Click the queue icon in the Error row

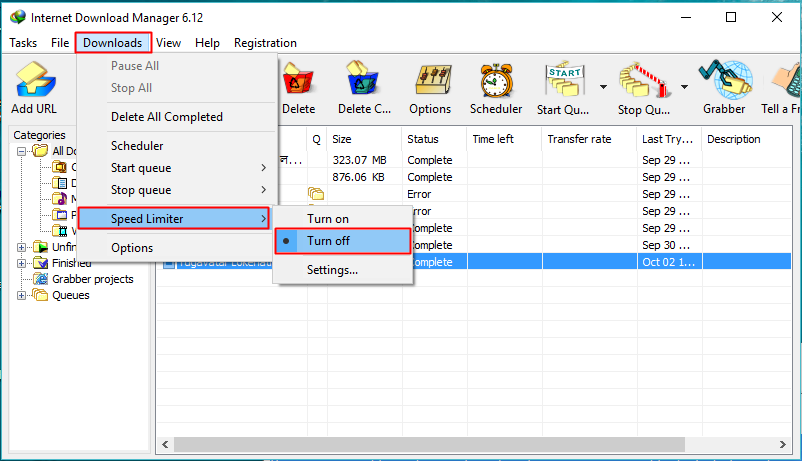point(316,194)
